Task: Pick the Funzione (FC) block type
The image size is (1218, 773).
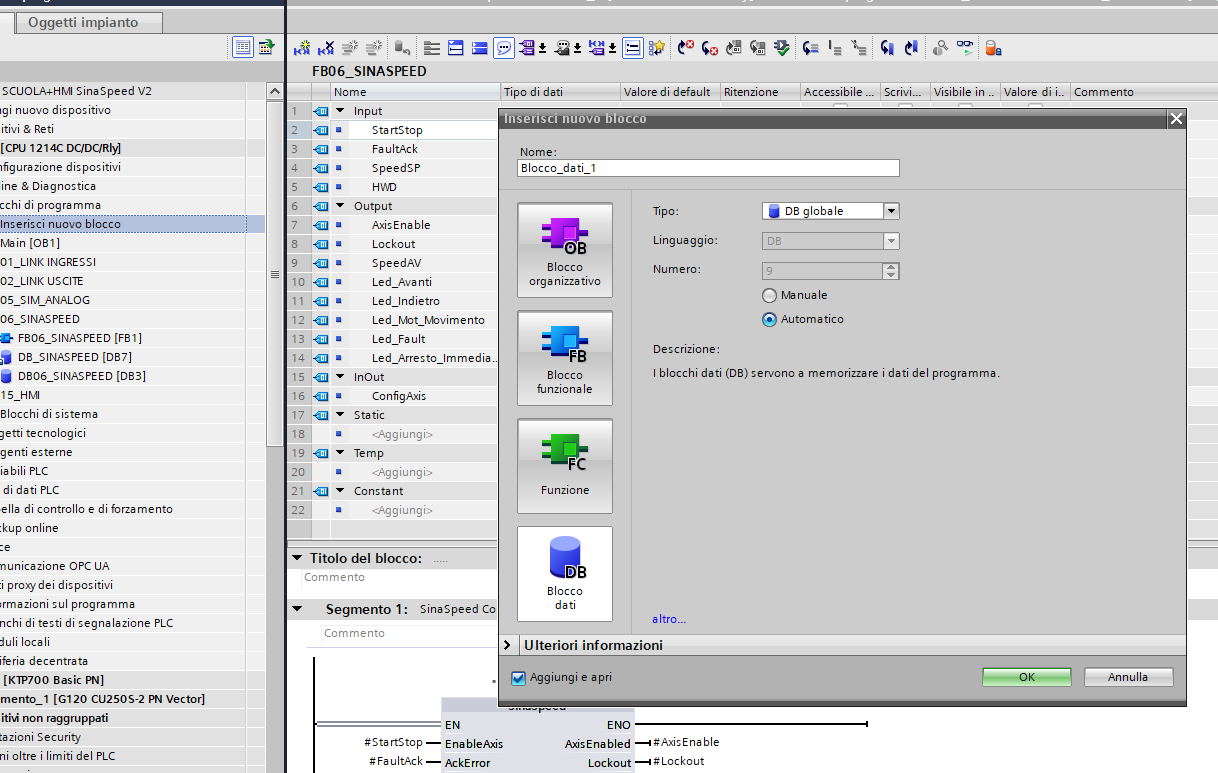Action: 564,465
